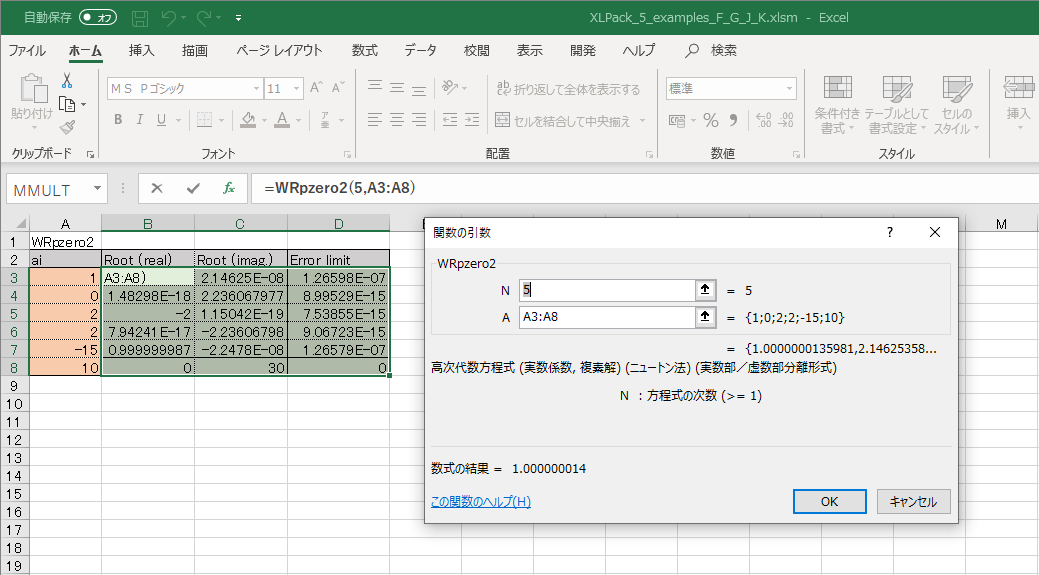Click the Undo arrow icon
The width and height of the screenshot is (1039, 575).
170,18
